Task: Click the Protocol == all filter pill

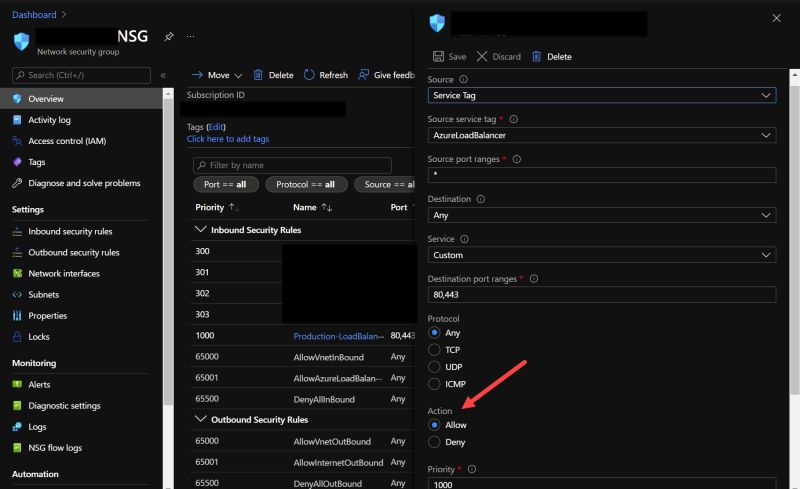Action: pos(306,184)
